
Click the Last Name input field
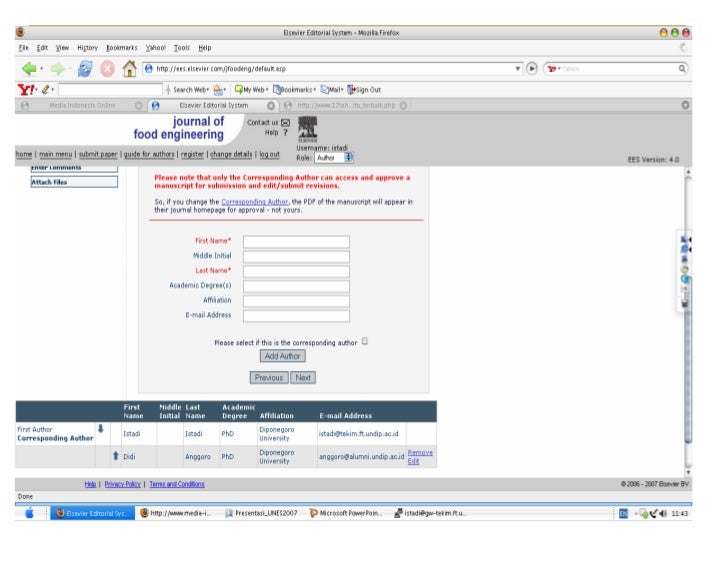click(296, 271)
